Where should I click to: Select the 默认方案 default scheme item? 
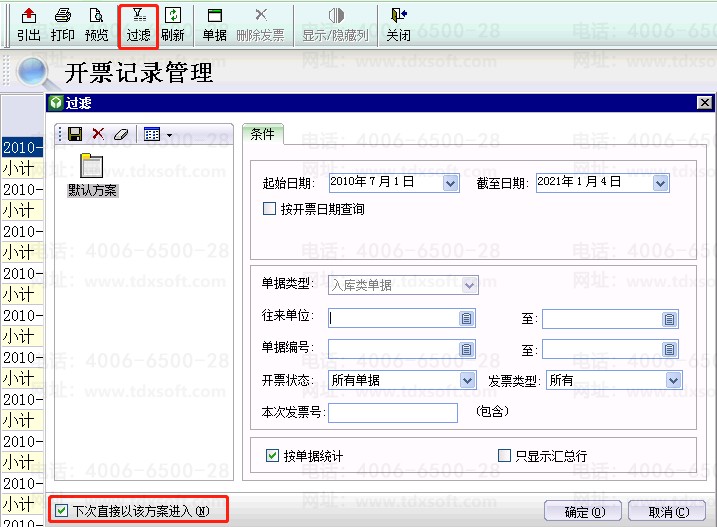(92, 176)
